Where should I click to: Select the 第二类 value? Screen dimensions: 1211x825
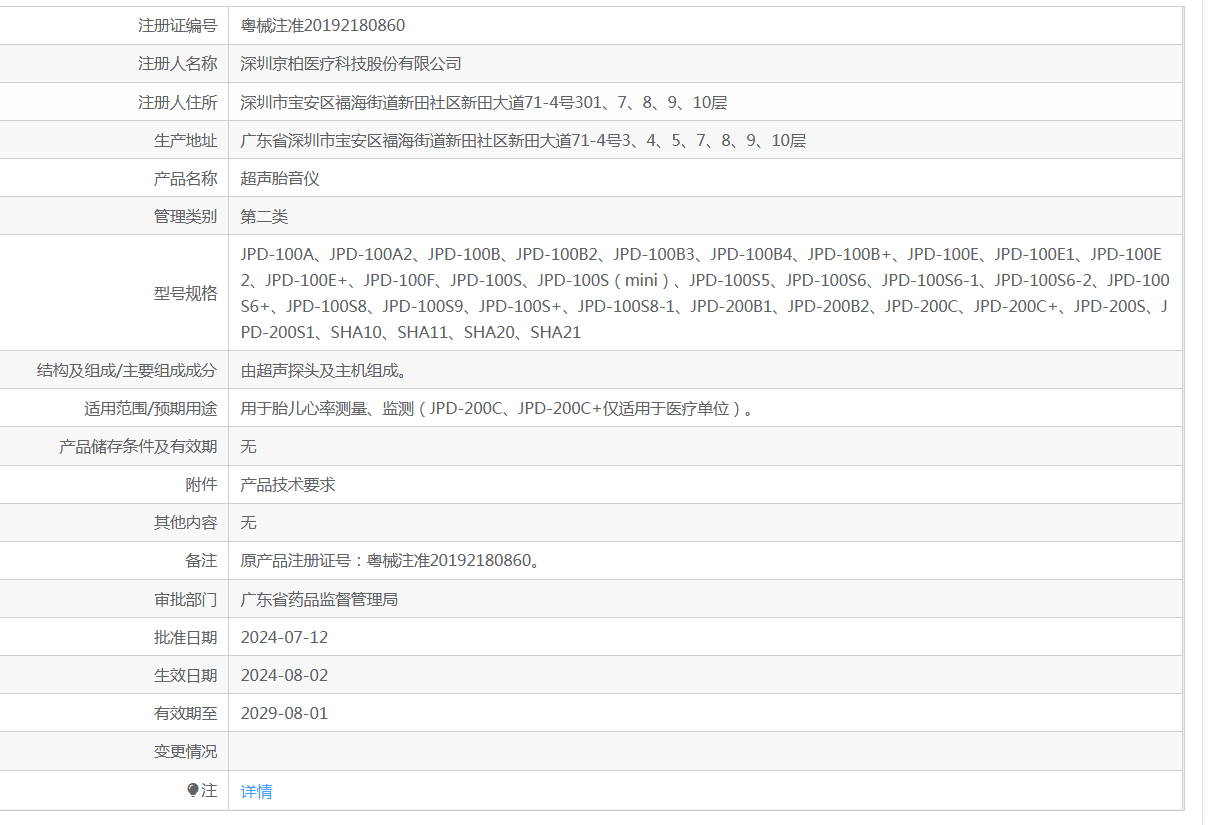(264, 216)
